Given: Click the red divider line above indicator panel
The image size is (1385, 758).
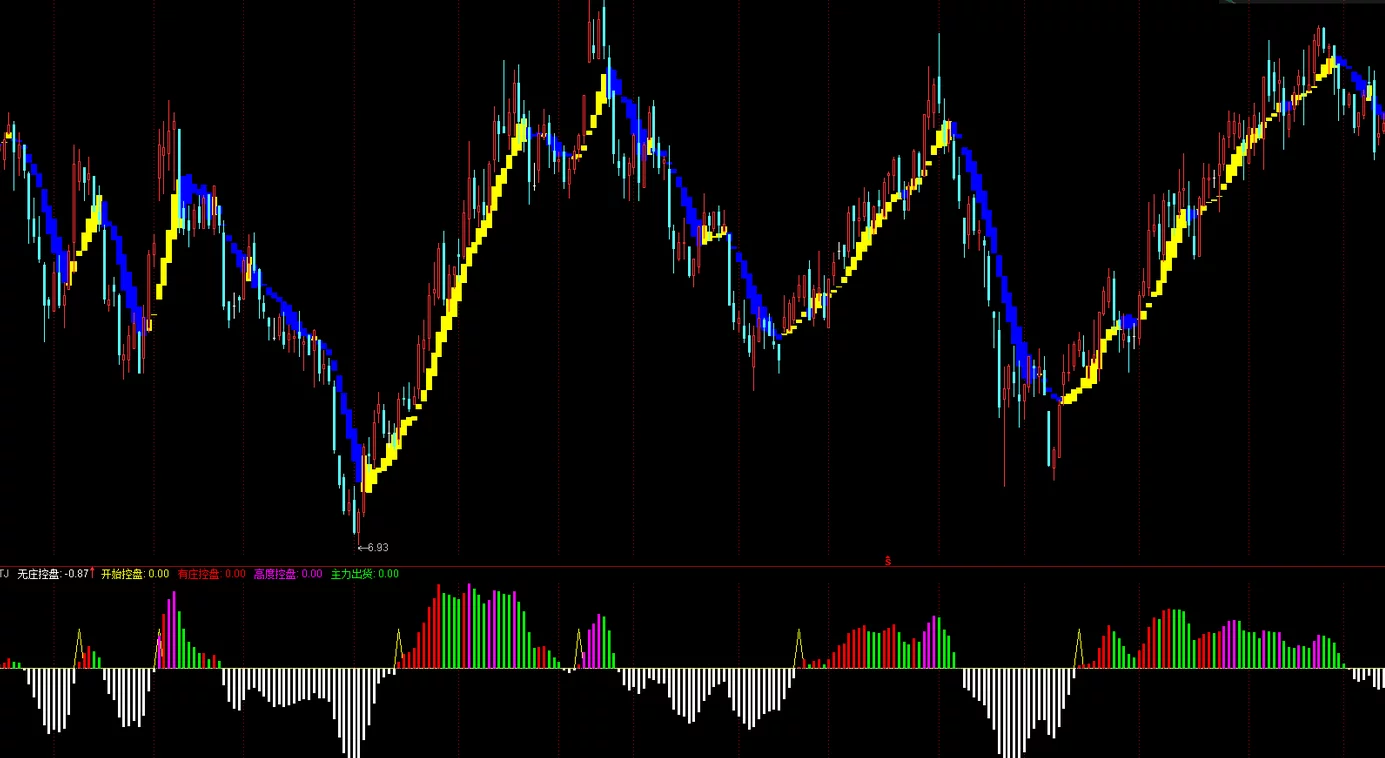Looking at the screenshot, I should 692,566.
